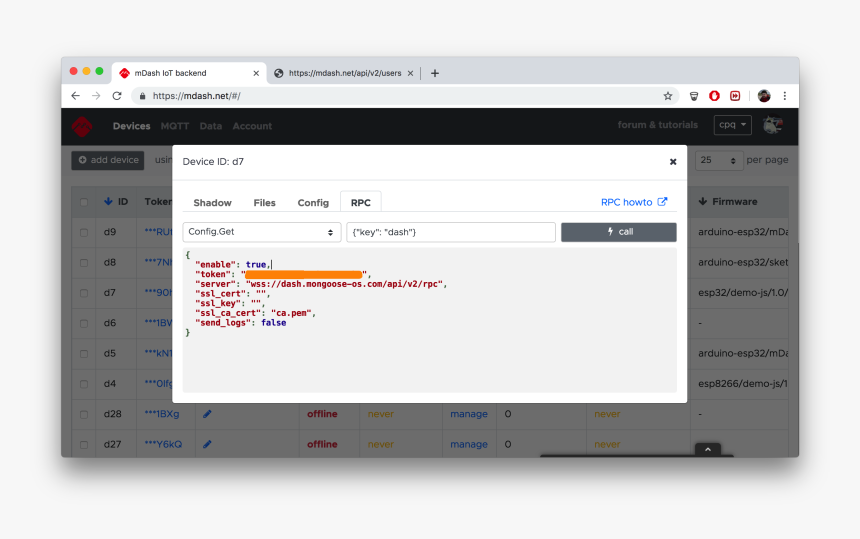The width and height of the screenshot is (860, 539).
Task: Open a new browser tab
Action: pyautogui.click(x=435, y=73)
